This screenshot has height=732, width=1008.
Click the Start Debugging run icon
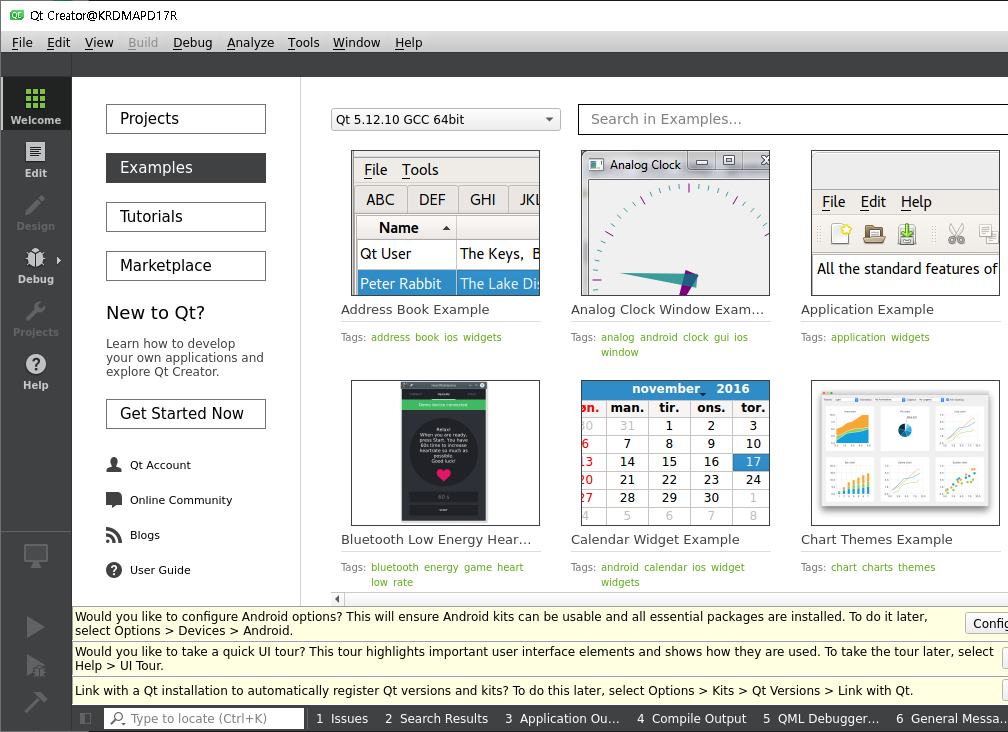click(35, 666)
